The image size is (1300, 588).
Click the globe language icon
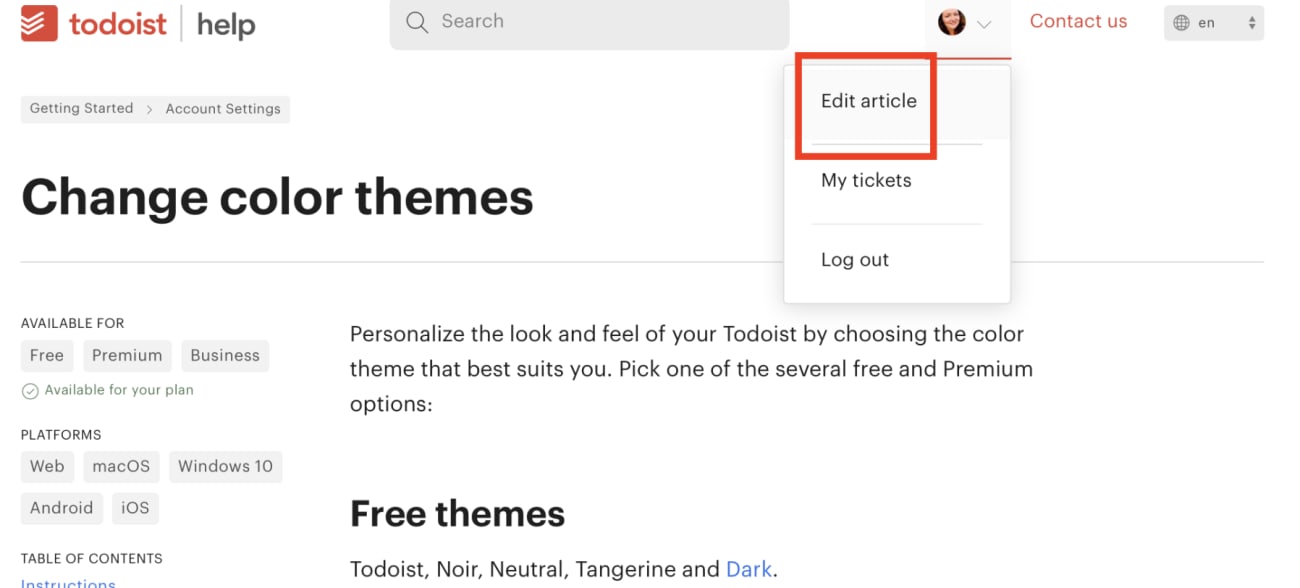(x=1182, y=23)
